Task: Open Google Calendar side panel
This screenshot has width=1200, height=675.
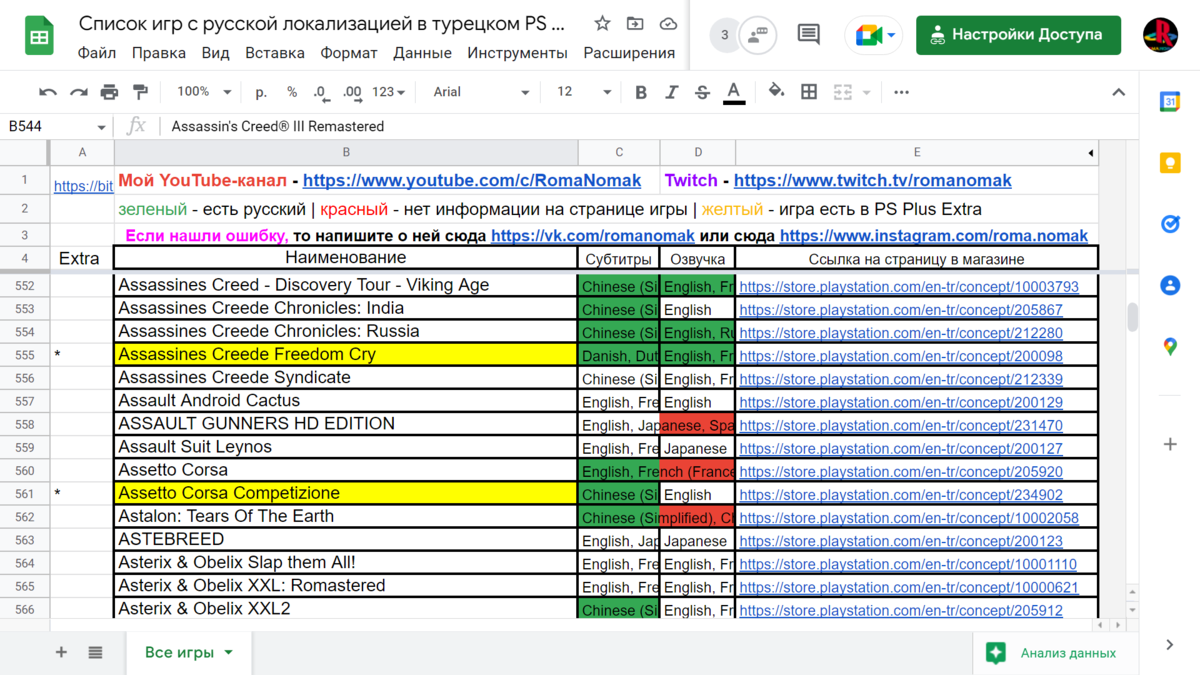Action: [1170, 103]
